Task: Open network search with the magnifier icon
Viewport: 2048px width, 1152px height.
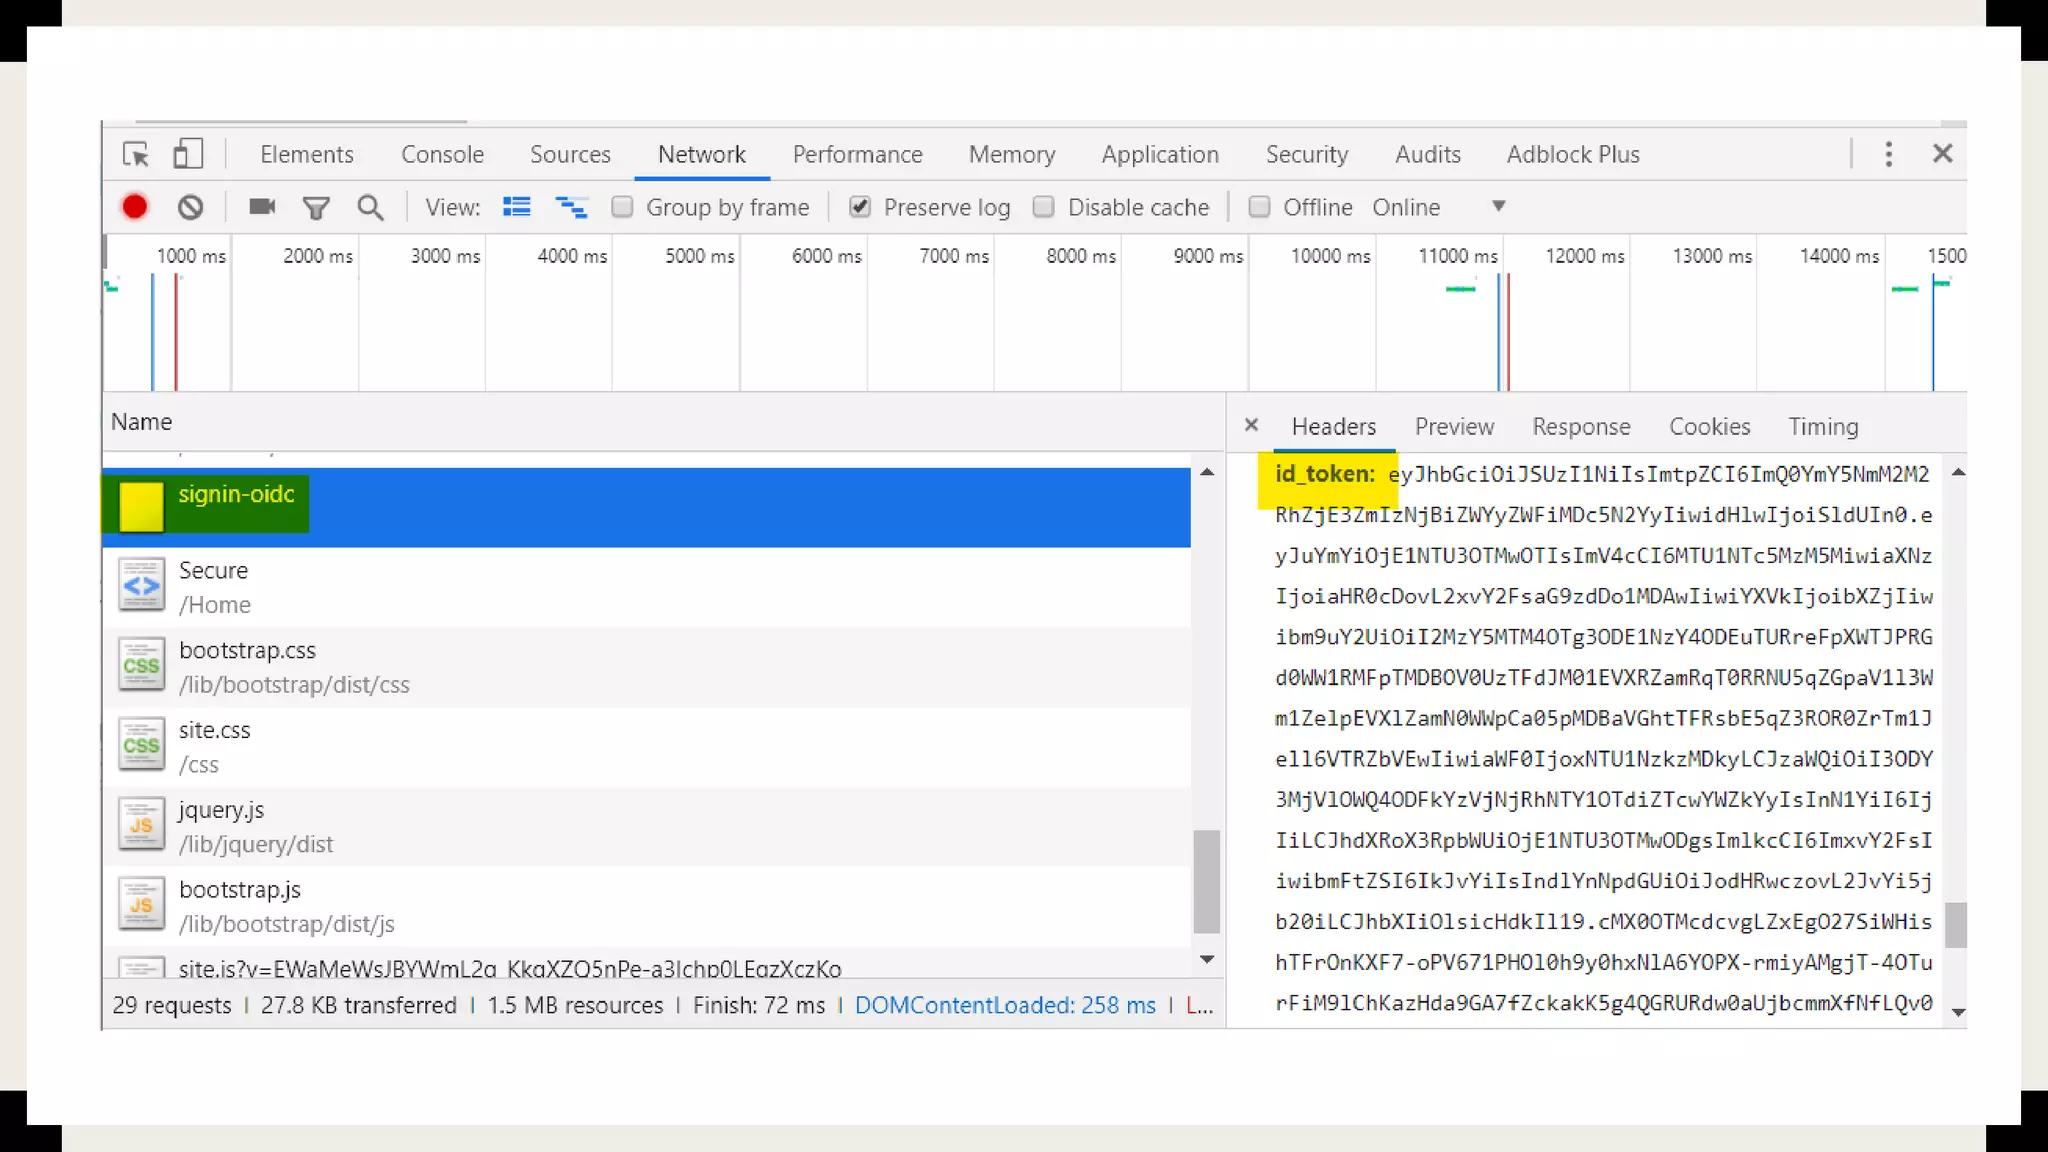Action: point(370,207)
